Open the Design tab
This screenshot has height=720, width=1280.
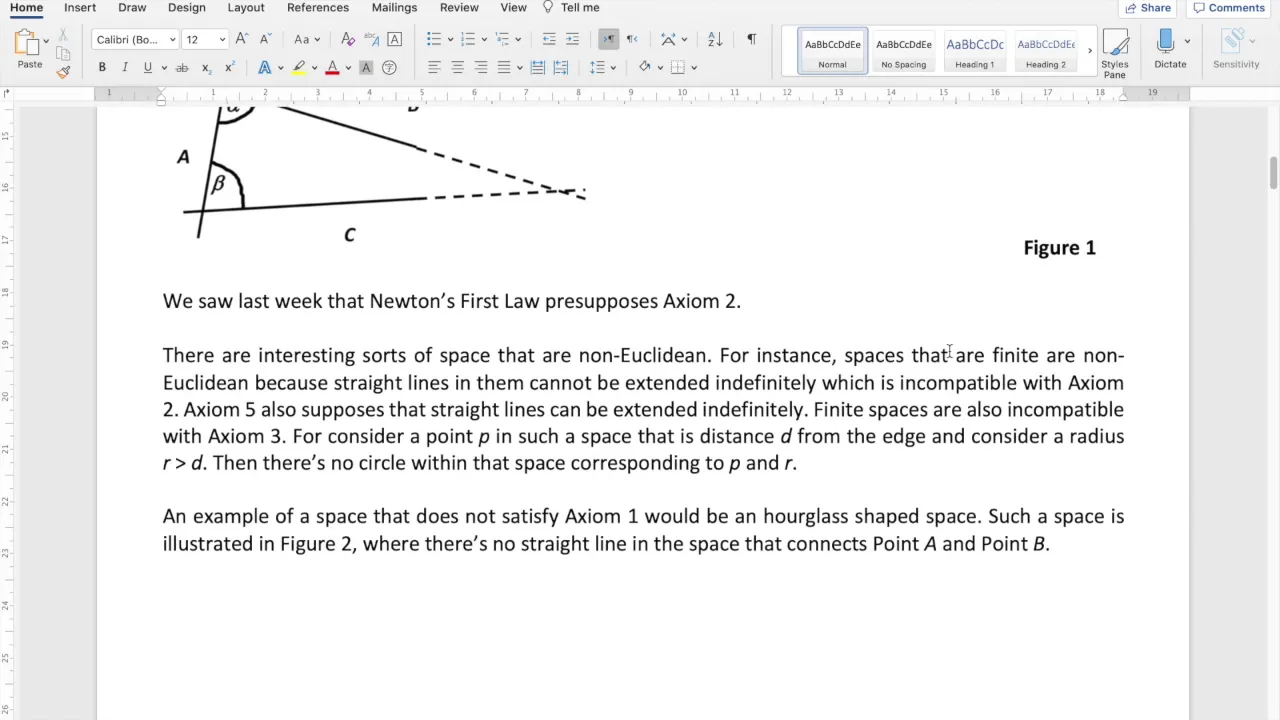(187, 7)
